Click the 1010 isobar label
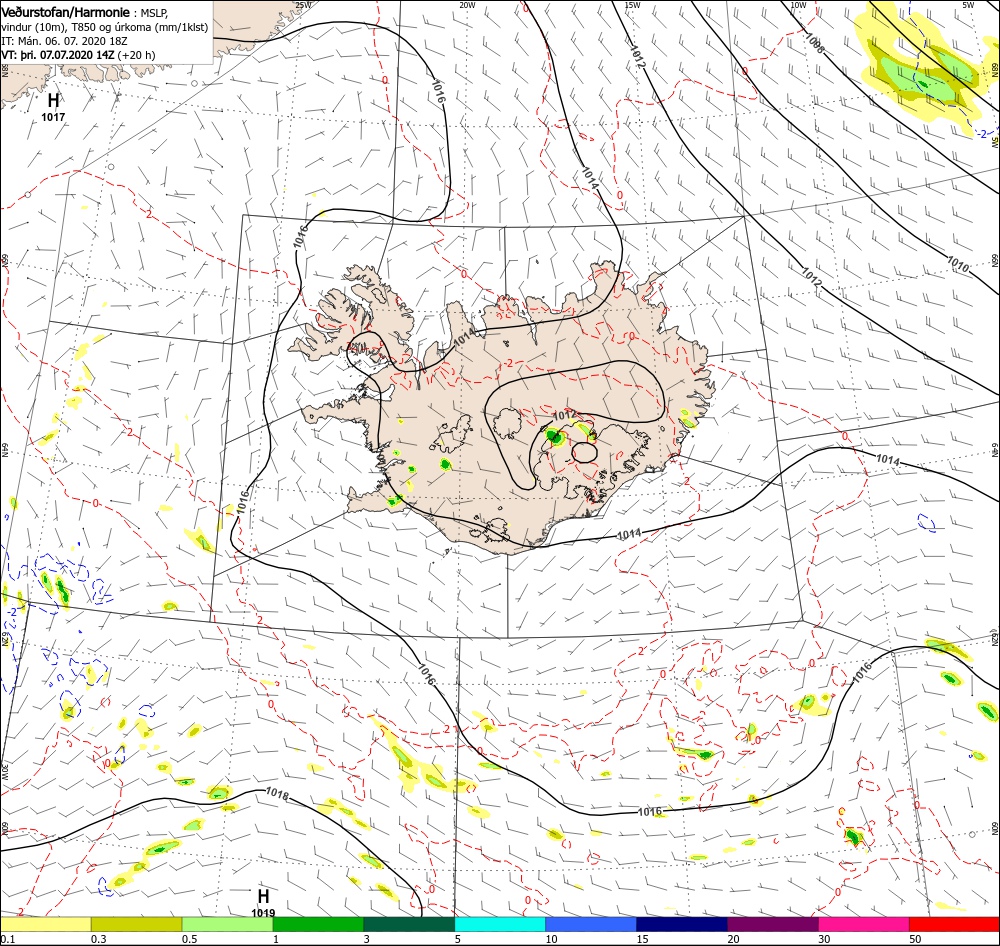Image resolution: width=1000 pixels, height=946 pixels. pos(958,264)
